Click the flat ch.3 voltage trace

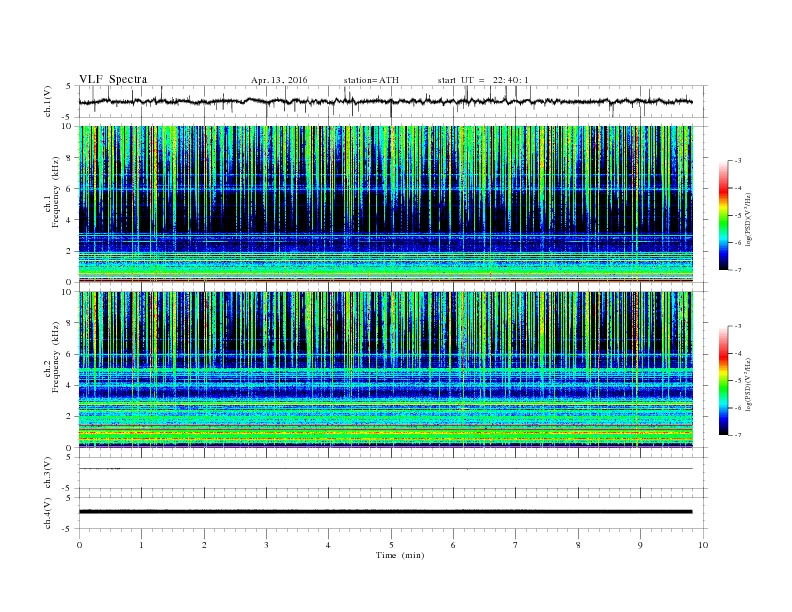click(x=385, y=469)
